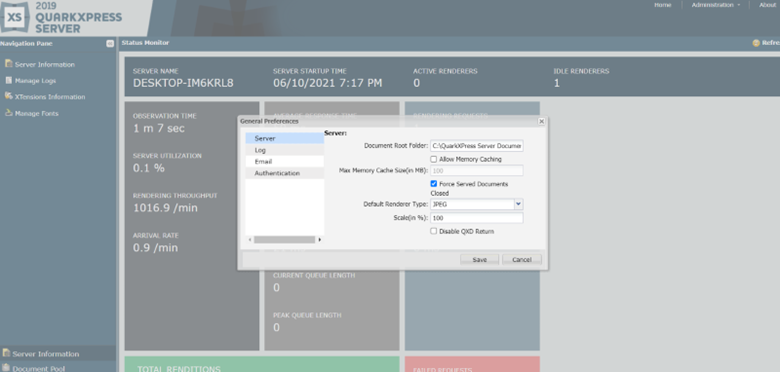Click the Server Information page icon
This screenshot has width=780, height=372.
pyautogui.click(x=8, y=64)
